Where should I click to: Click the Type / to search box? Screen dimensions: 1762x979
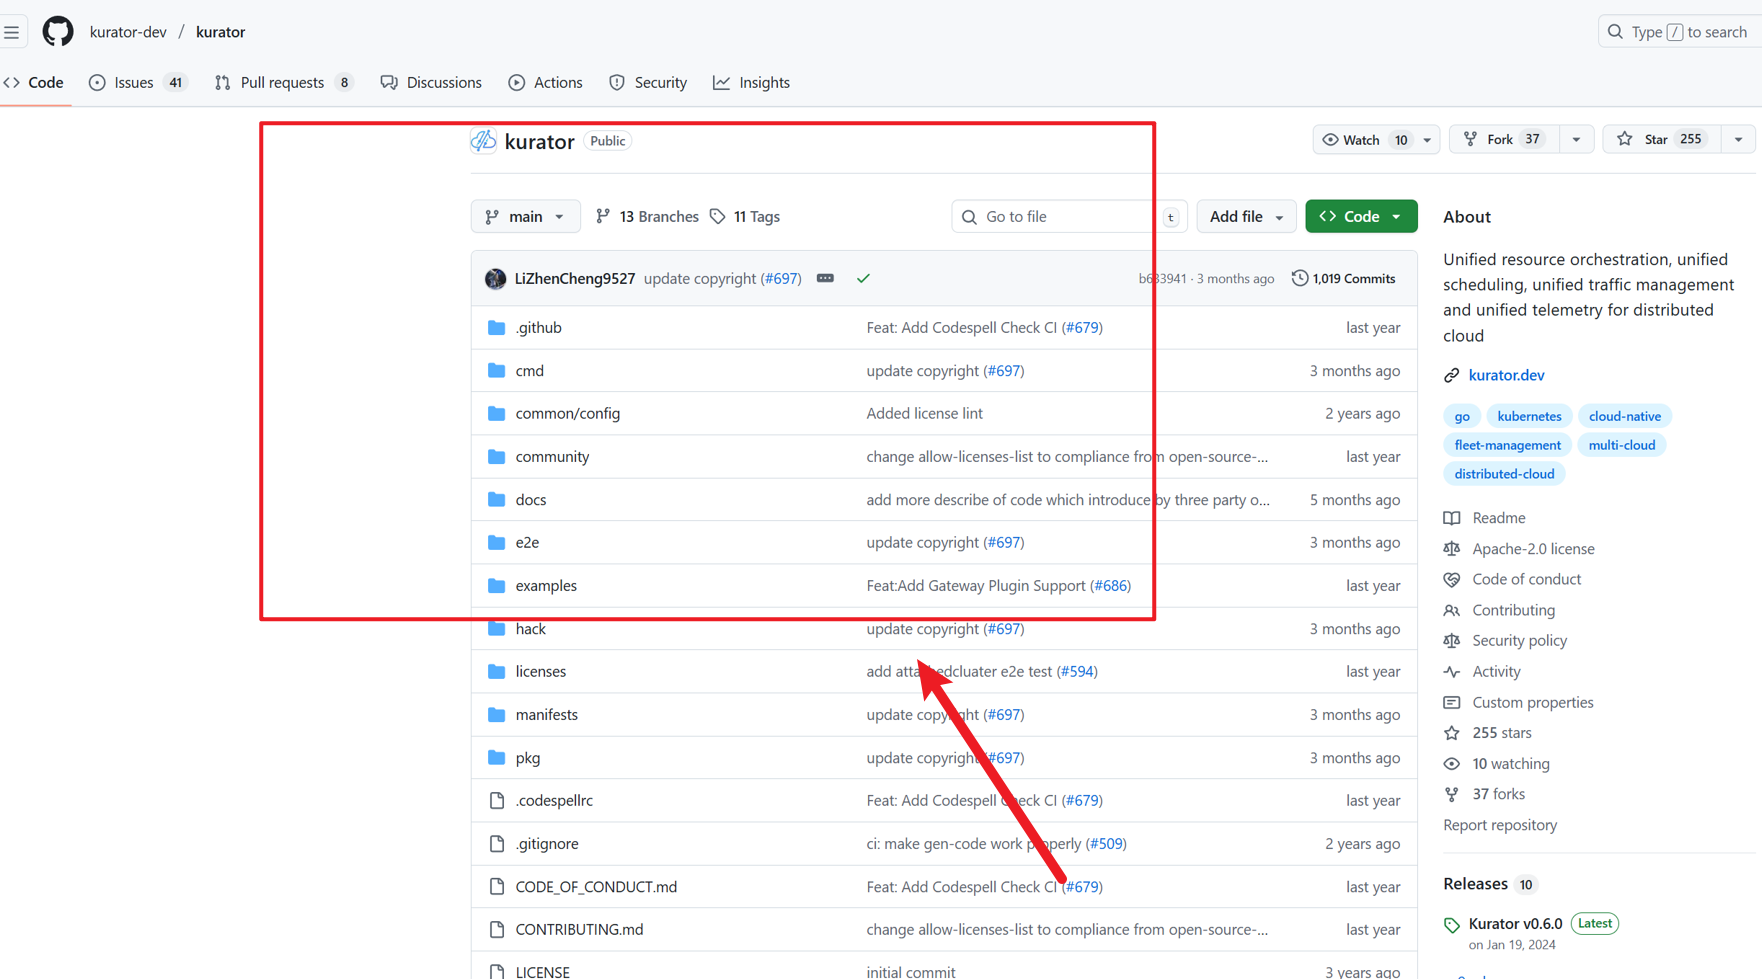click(x=1680, y=32)
